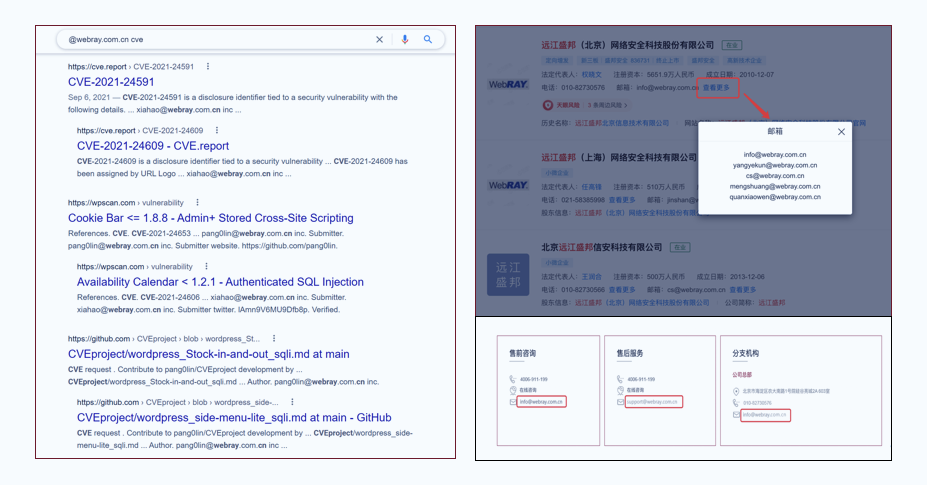This screenshot has height=485, width=927.
Task: Click 在线咨询 text in 售前咨询 card
Action: tap(528, 390)
